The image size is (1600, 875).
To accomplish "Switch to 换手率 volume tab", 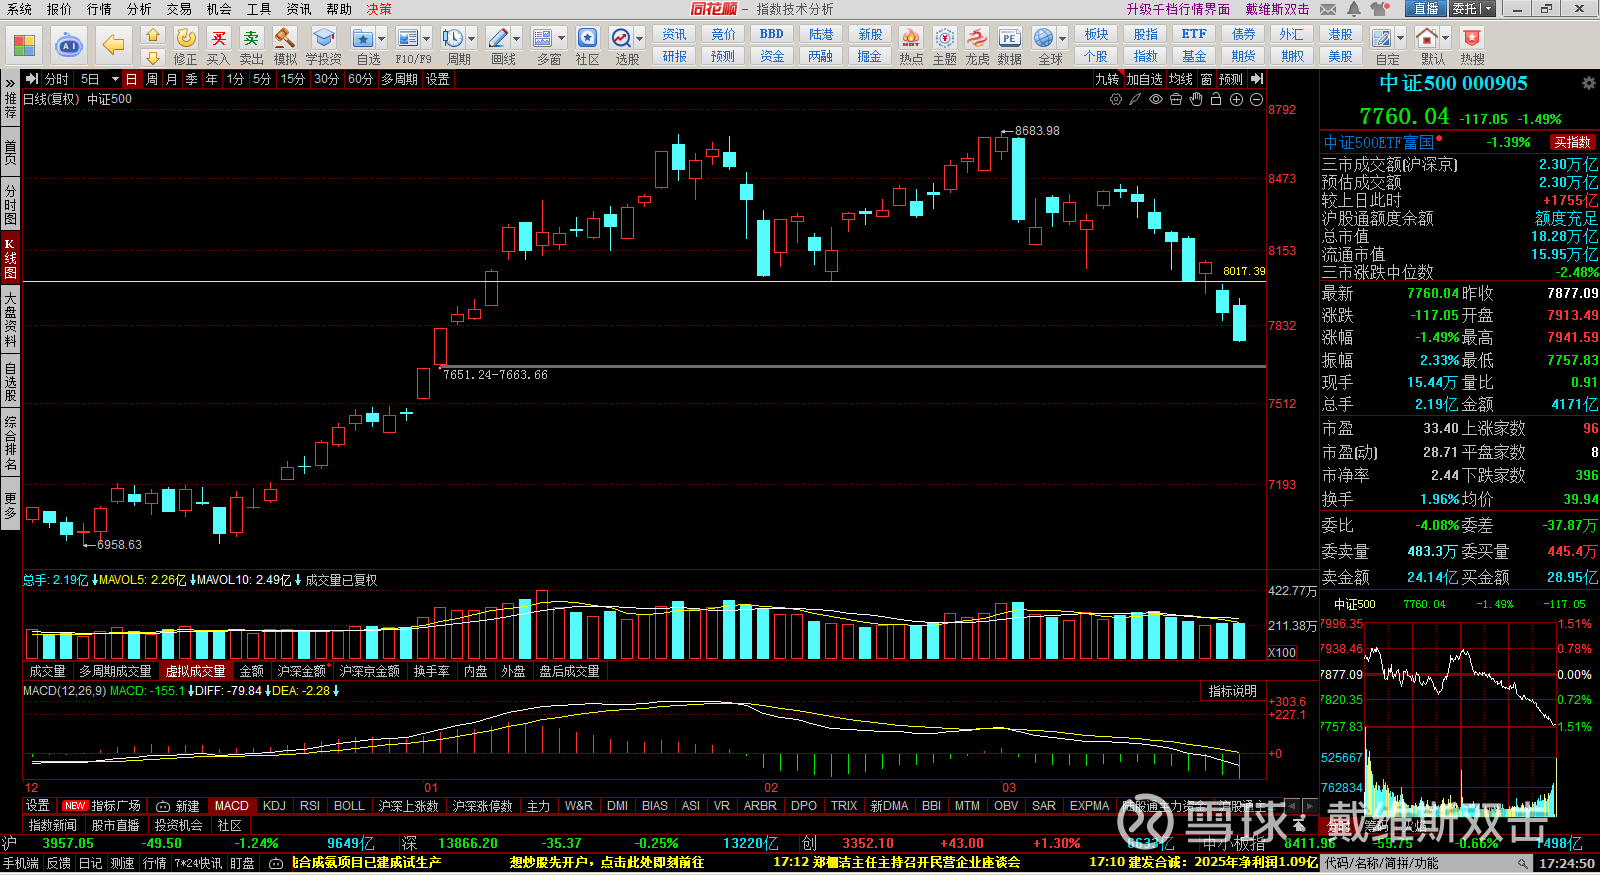I will click(x=432, y=672).
